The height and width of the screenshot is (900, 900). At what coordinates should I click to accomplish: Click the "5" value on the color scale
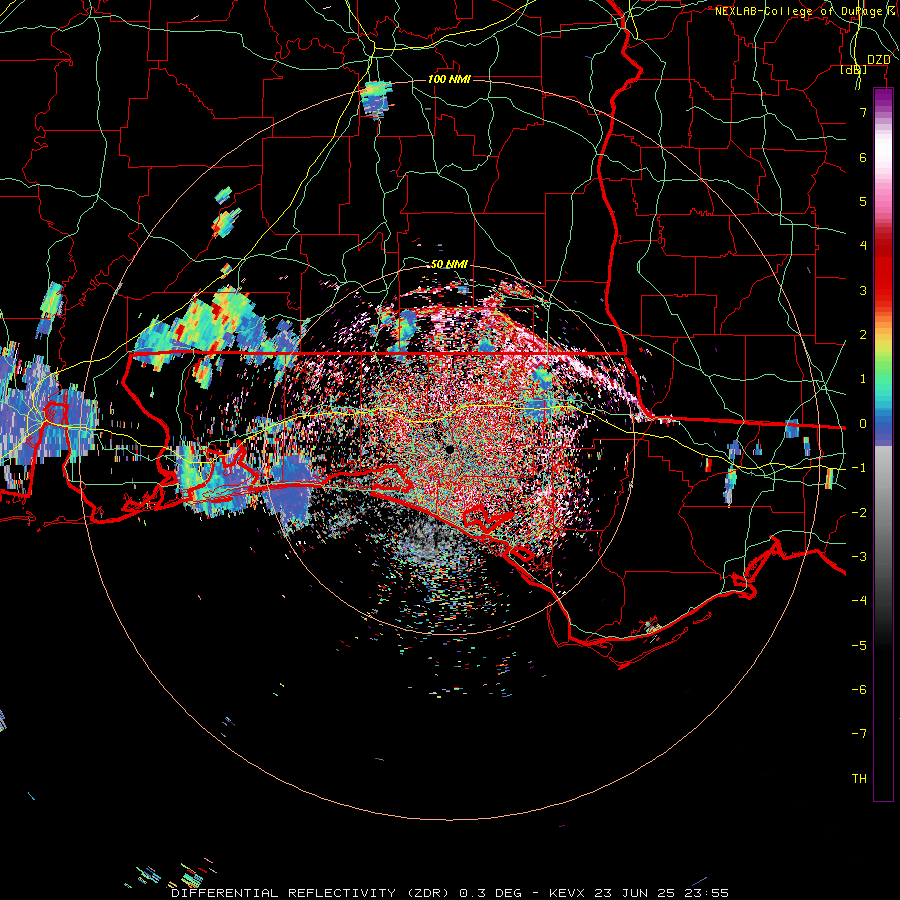863,201
